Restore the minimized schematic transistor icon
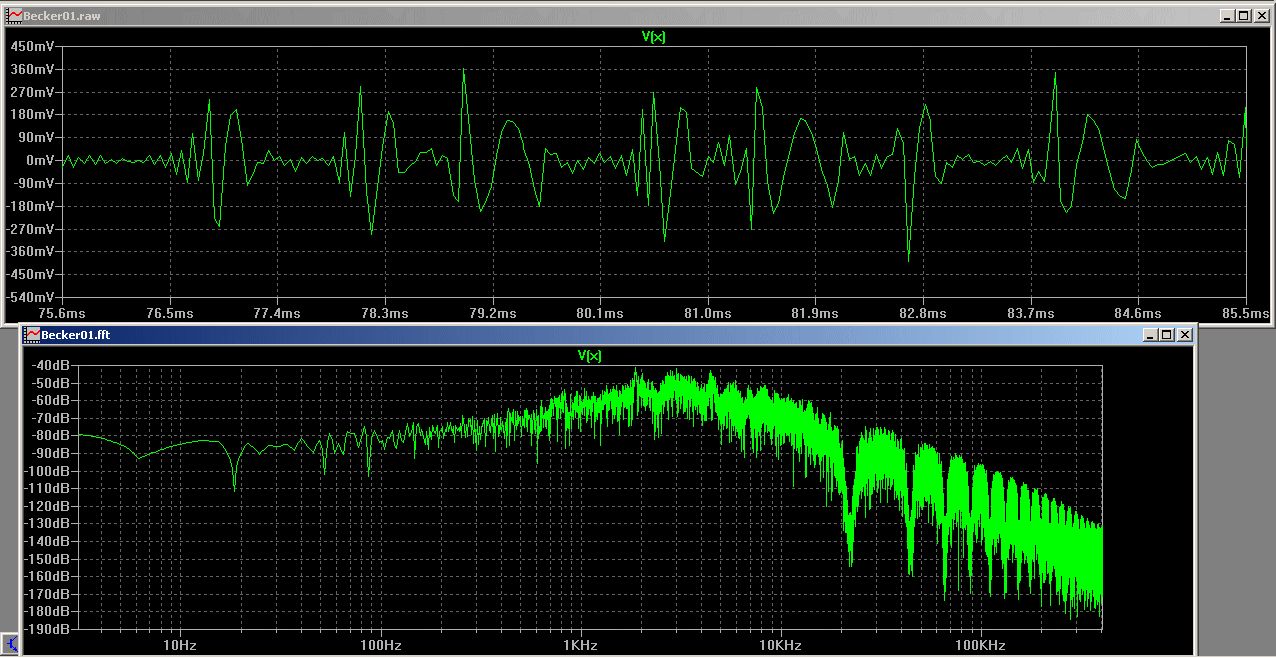This screenshot has width=1276, height=658. click(9, 645)
